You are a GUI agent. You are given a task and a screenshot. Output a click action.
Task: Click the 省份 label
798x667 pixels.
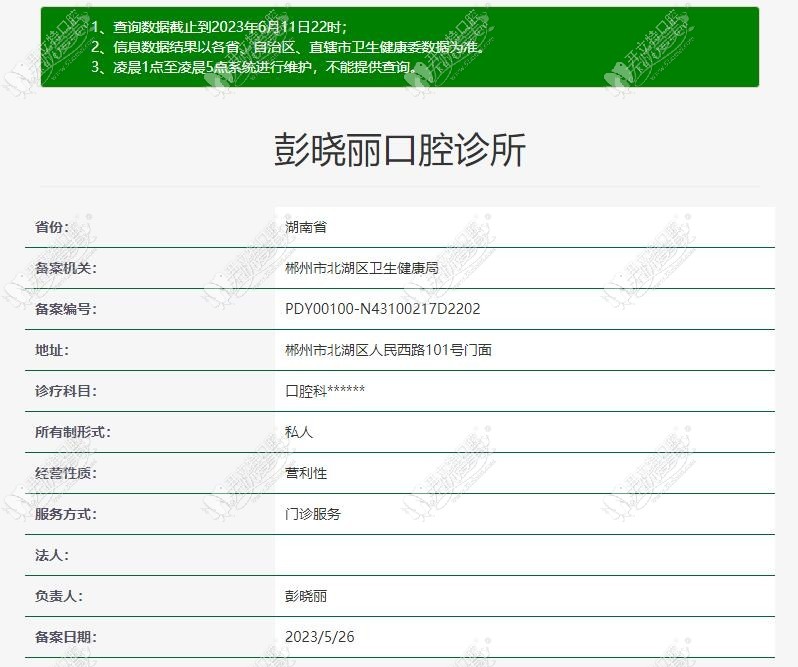(51, 227)
